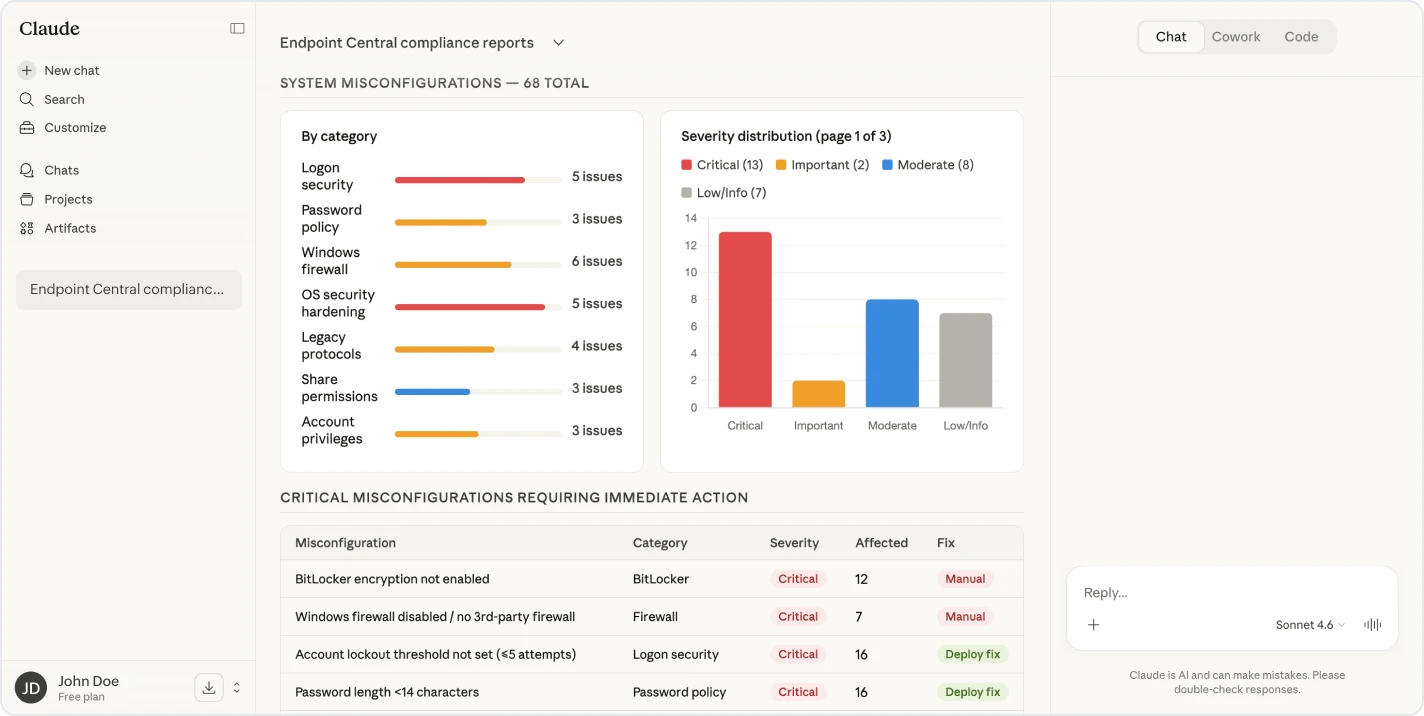Click the blue Moderate chart bar

tap(892, 353)
